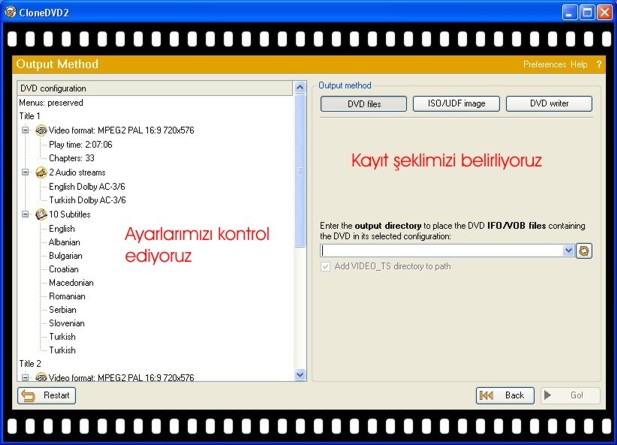Select the 'Title 1' row
The width and height of the screenshot is (617, 445).
[30, 116]
